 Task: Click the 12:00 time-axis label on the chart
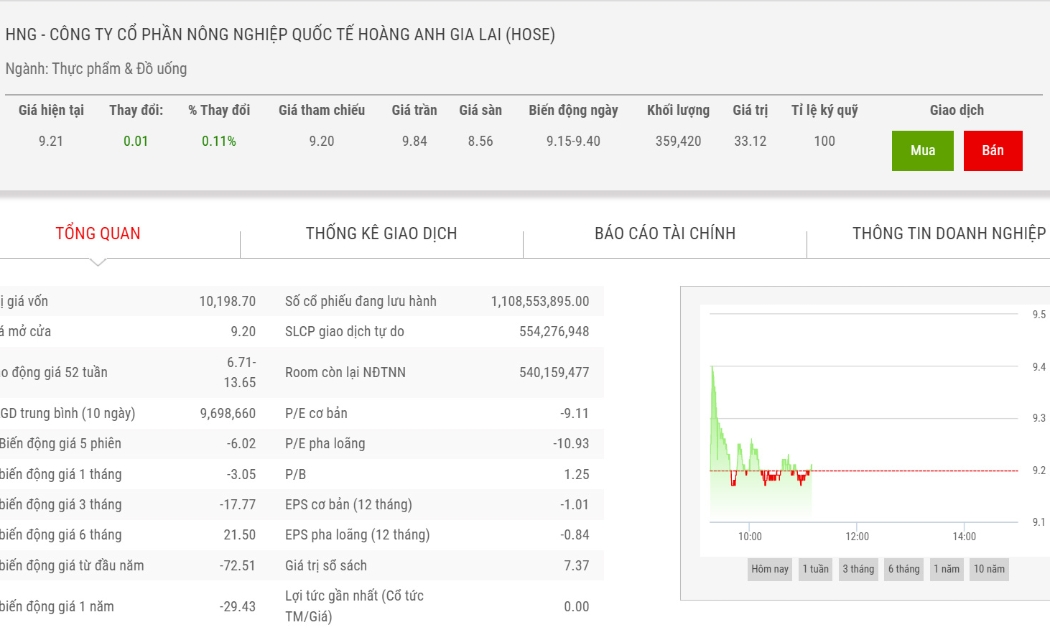pyautogui.click(x=857, y=536)
